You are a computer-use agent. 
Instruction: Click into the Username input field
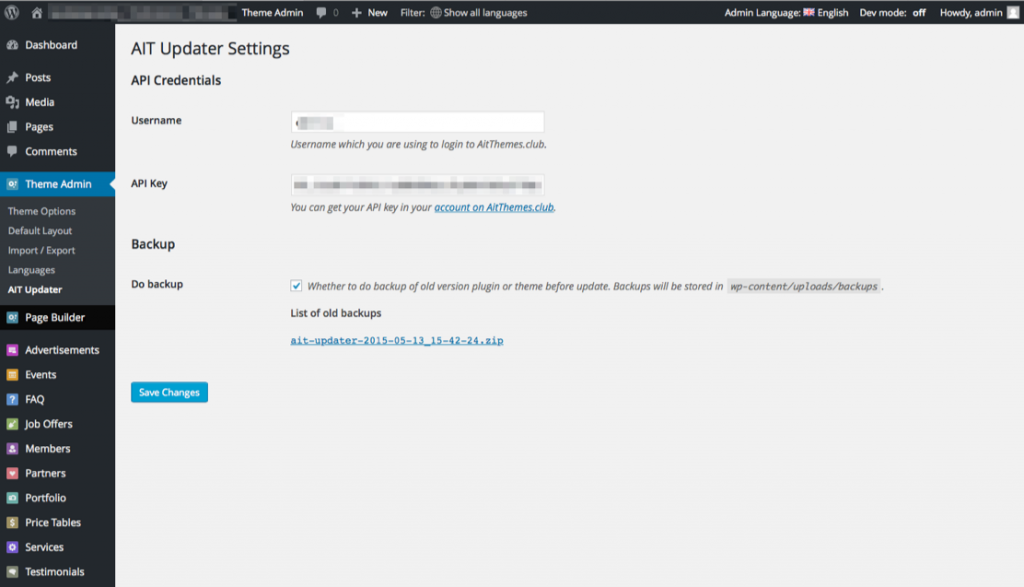(x=417, y=122)
